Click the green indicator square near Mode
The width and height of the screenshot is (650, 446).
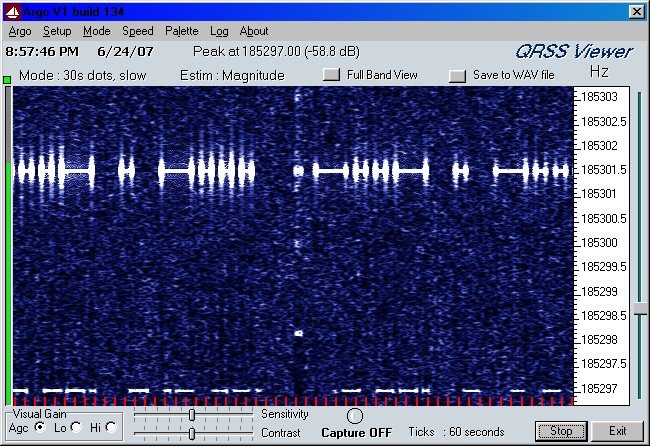tap(7, 80)
